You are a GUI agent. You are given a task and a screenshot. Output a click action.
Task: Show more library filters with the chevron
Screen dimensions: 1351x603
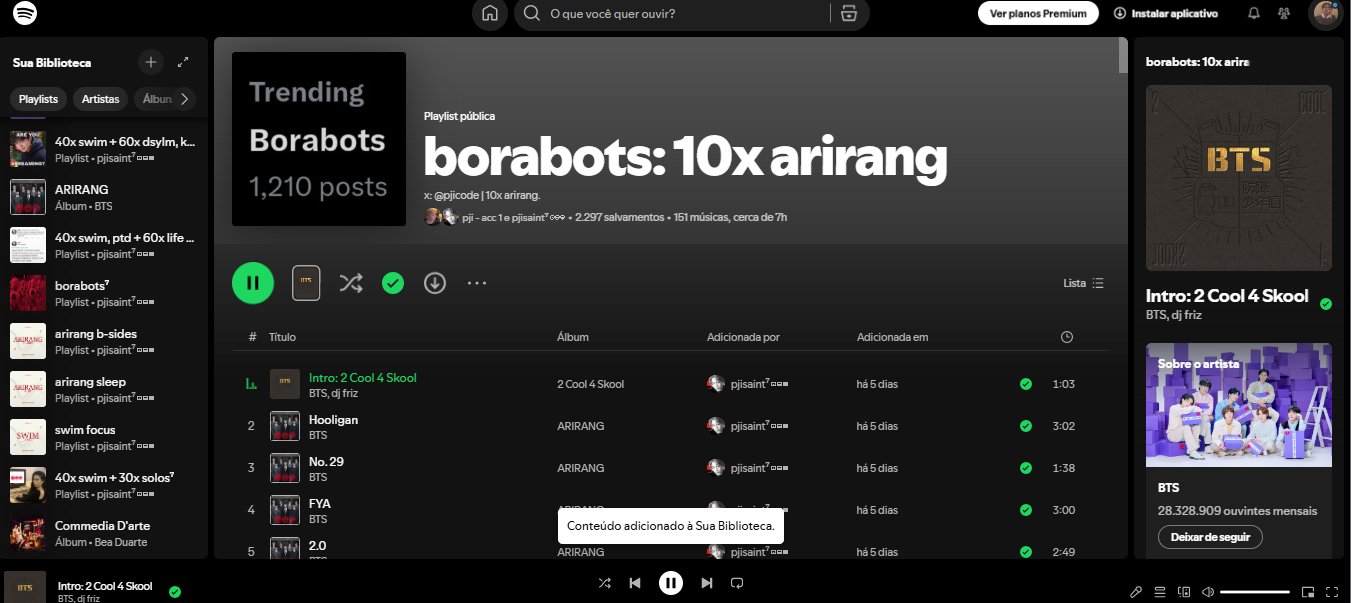point(184,99)
